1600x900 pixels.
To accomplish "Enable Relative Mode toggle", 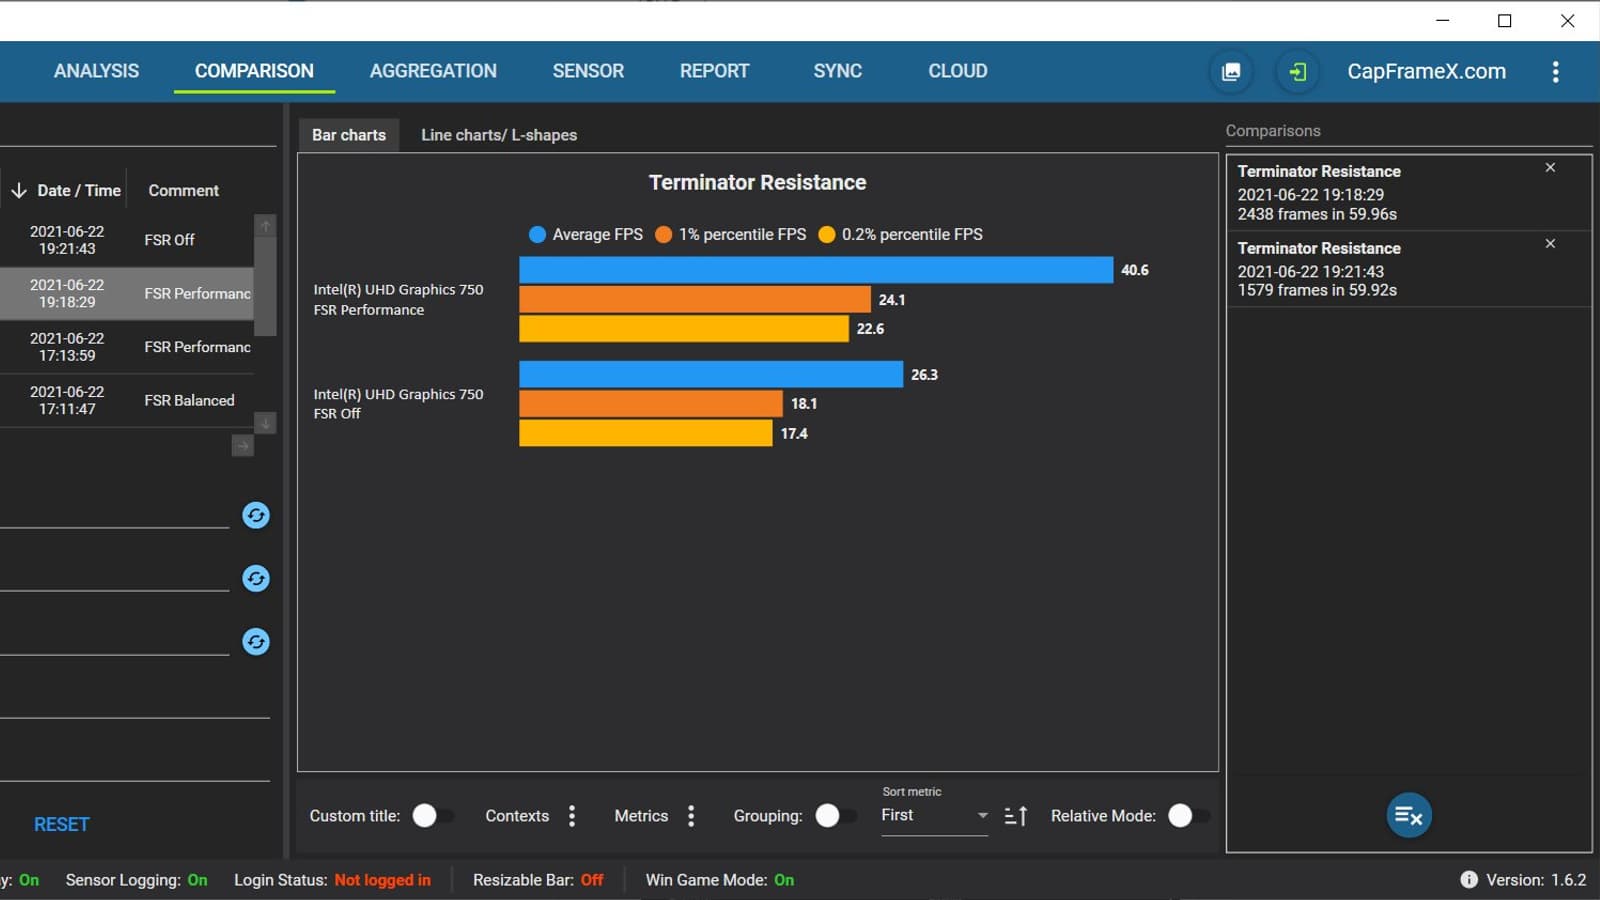I will pyautogui.click(x=1187, y=816).
